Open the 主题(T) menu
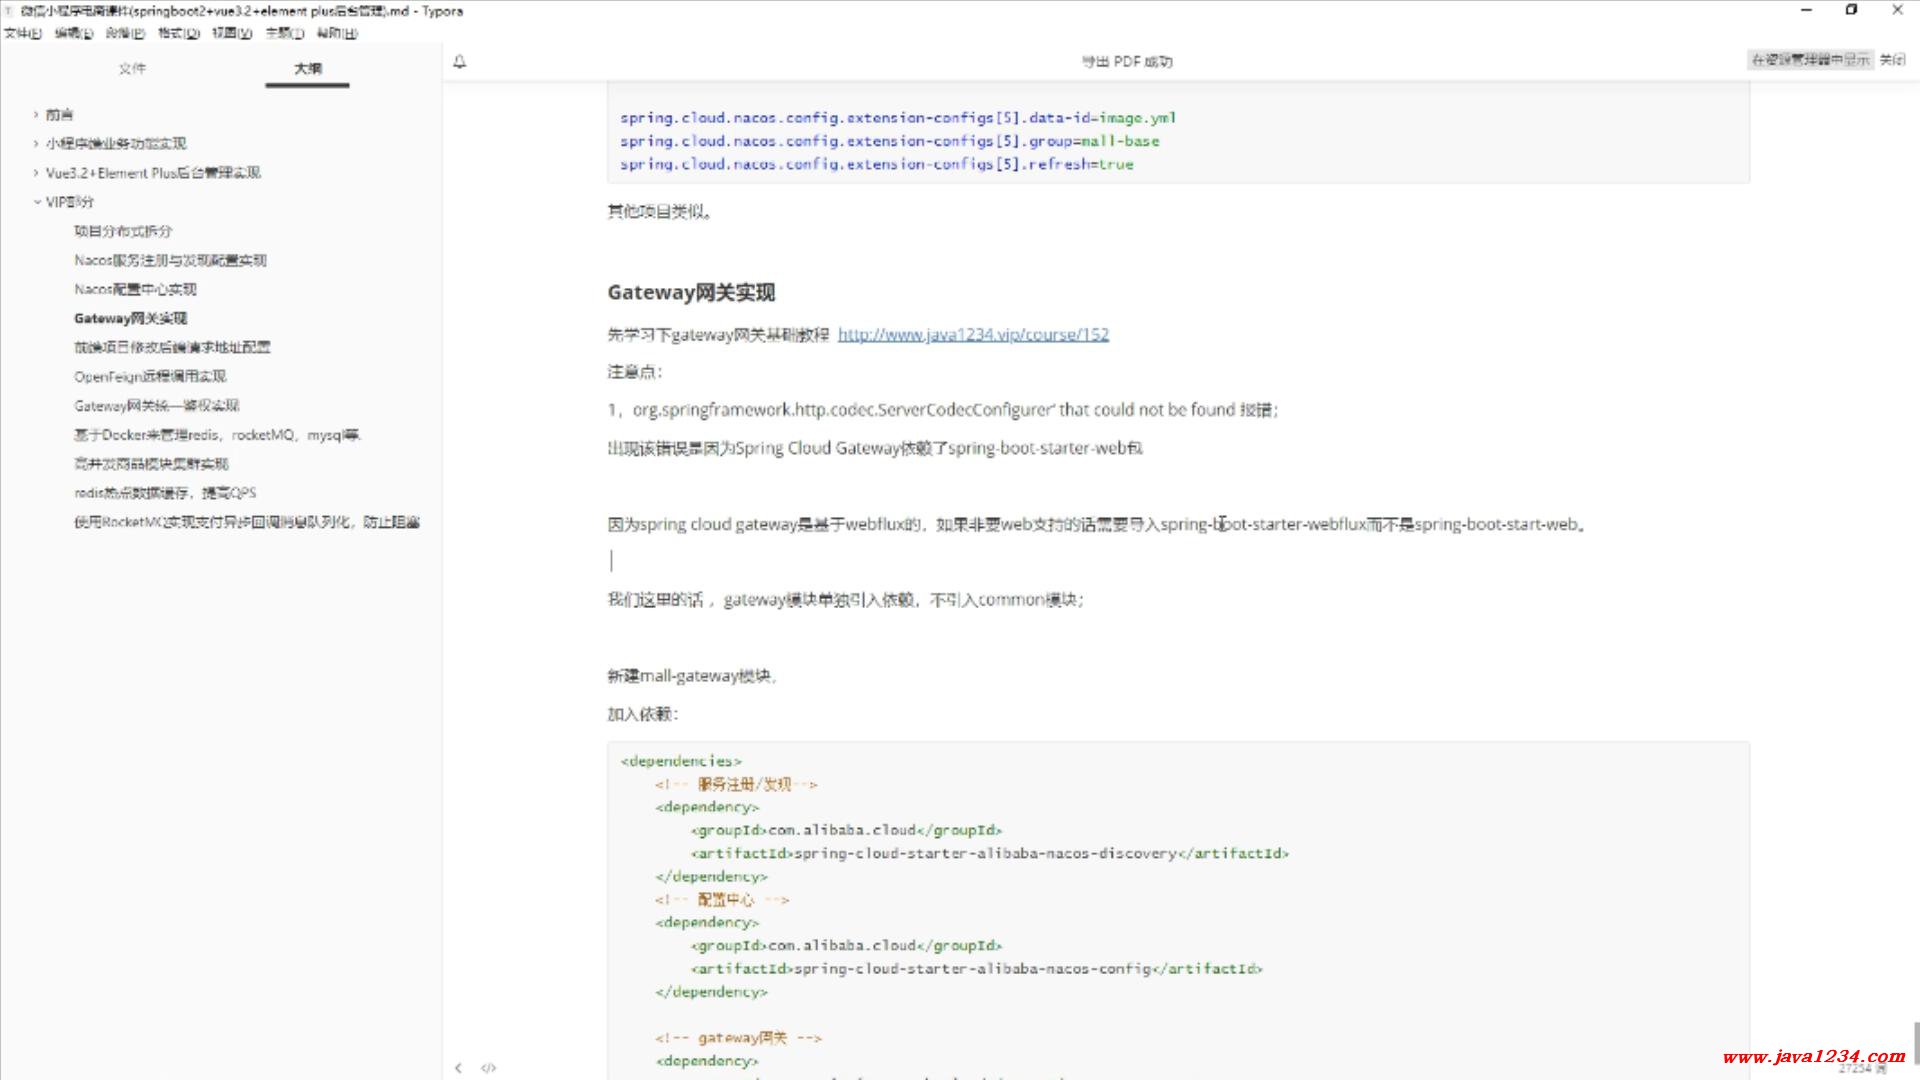This screenshot has height=1080, width=1920. 285,33
